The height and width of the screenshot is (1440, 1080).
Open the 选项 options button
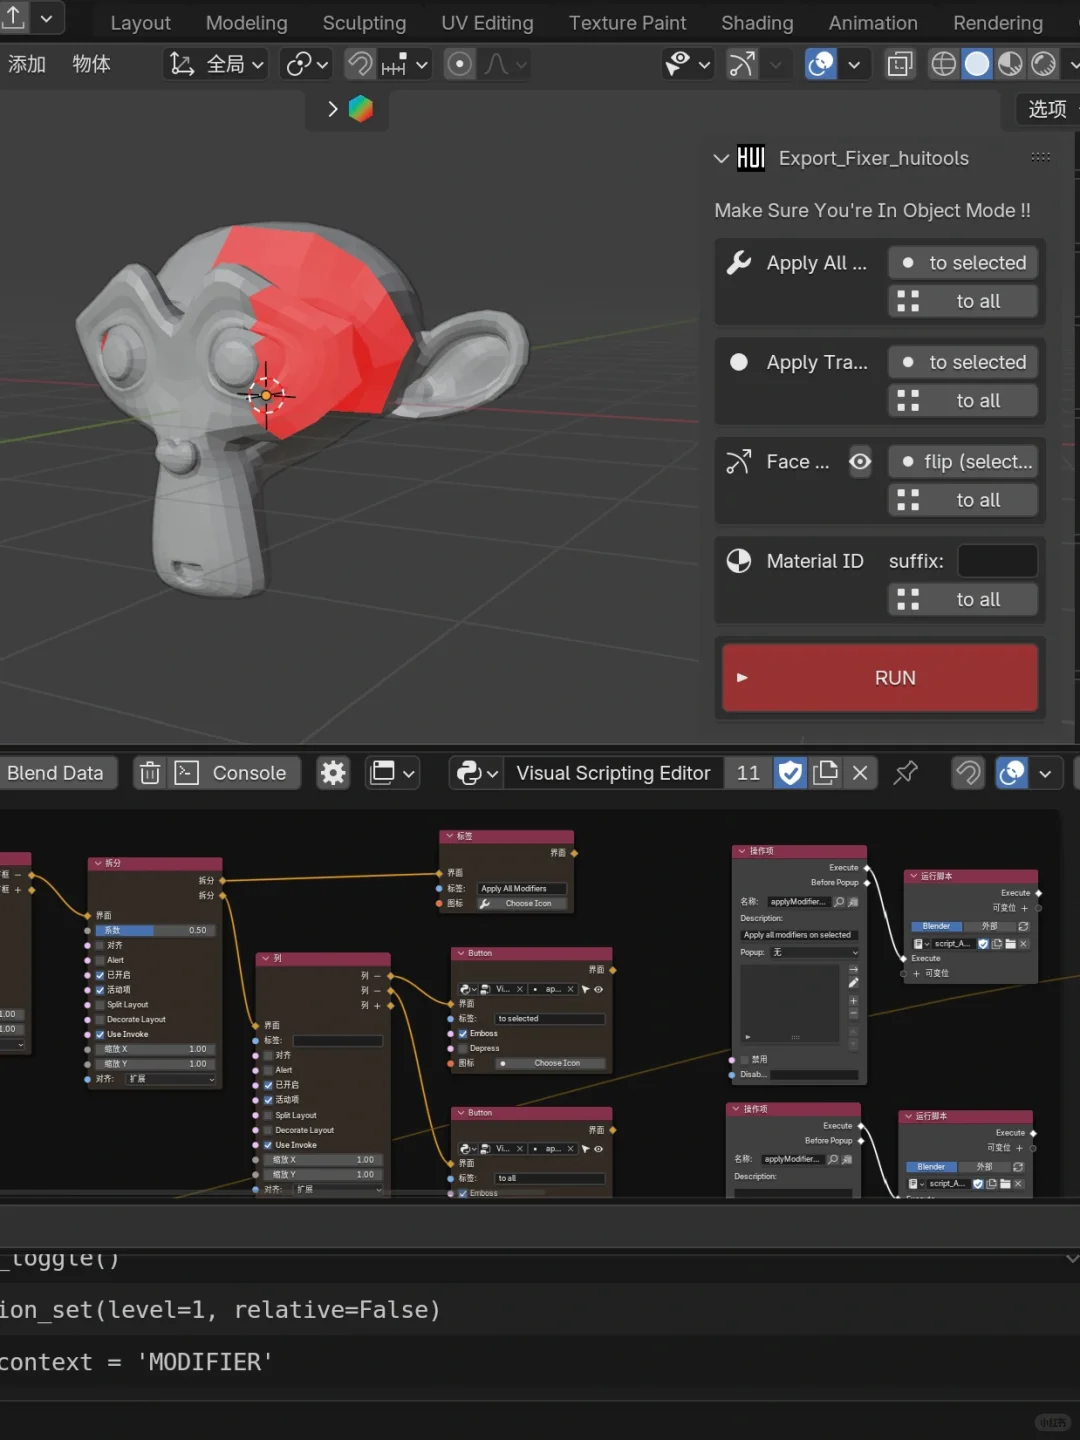coord(1046,109)
